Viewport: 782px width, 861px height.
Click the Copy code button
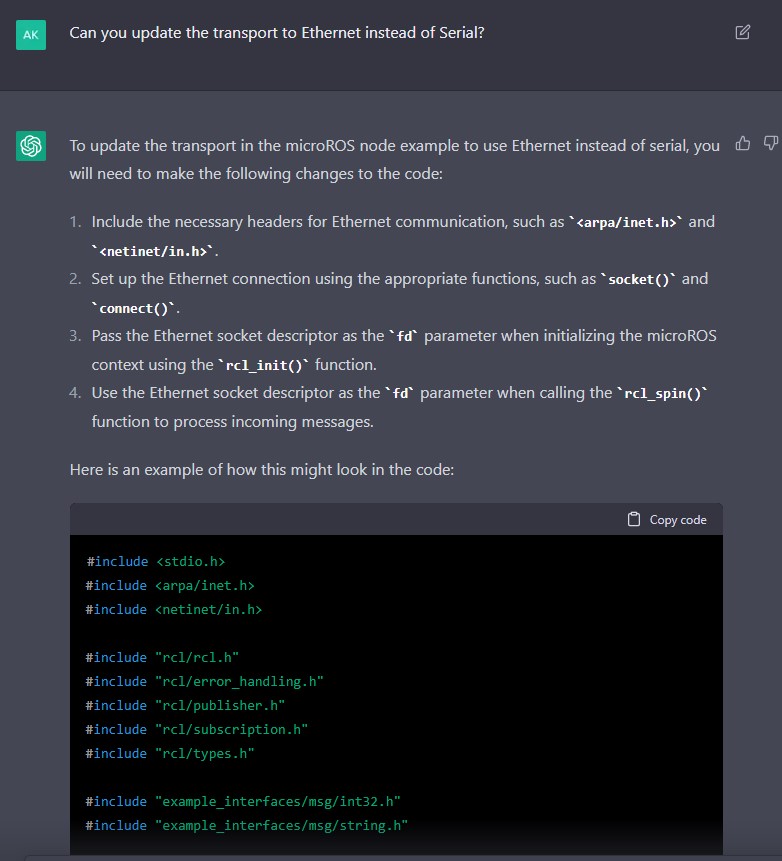(667, 519)
